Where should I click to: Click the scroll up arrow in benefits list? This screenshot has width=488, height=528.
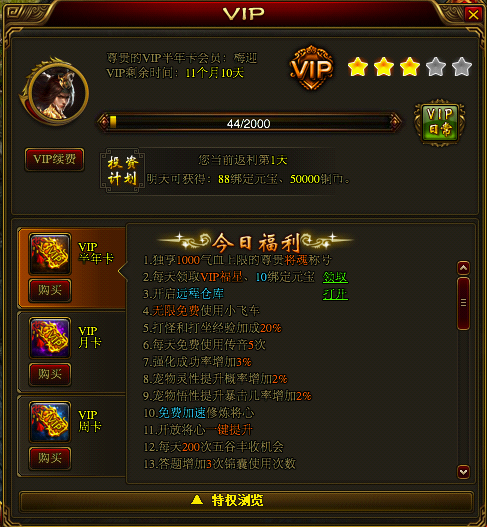pyautogui.click(x=463, y=268)
